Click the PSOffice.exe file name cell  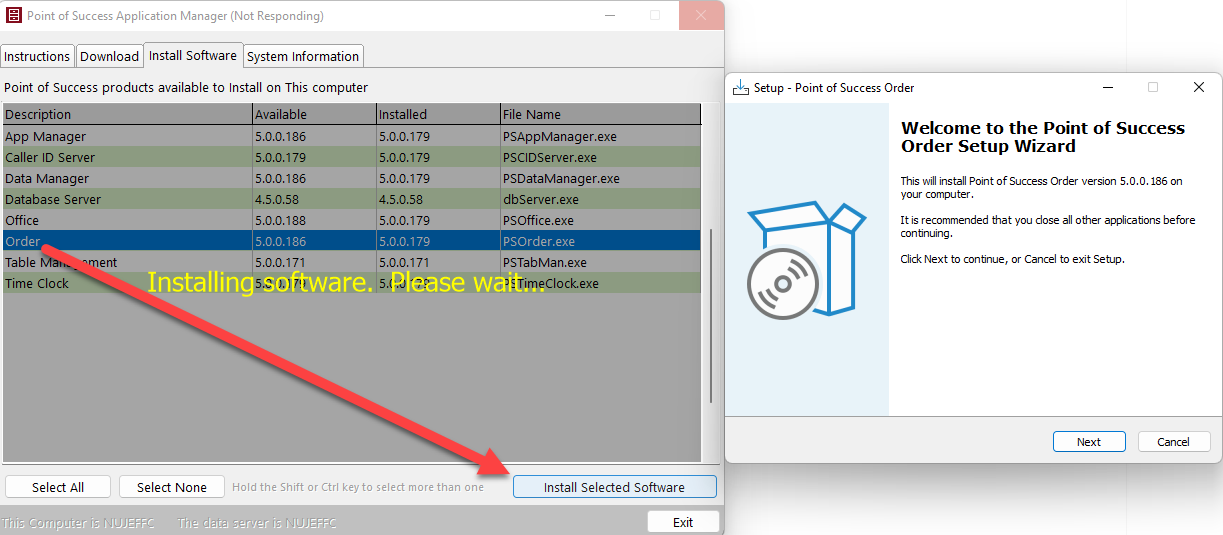[x=601, y=220]
